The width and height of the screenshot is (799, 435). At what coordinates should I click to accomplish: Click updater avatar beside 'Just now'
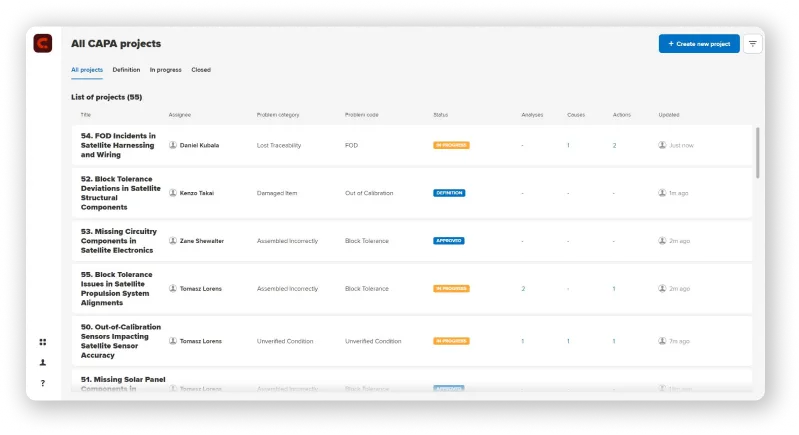pos(662,145)
